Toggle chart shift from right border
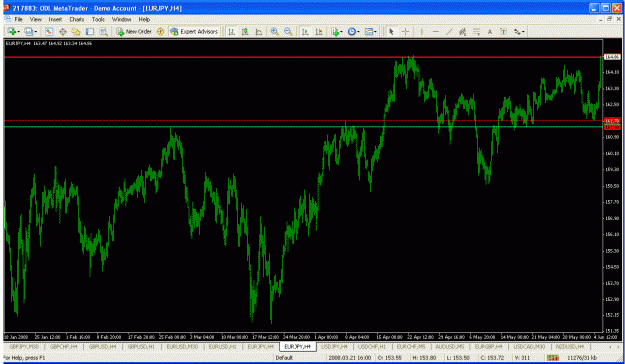Image resolution: width=625 pixels, height=364 pixels. [319, 31]
